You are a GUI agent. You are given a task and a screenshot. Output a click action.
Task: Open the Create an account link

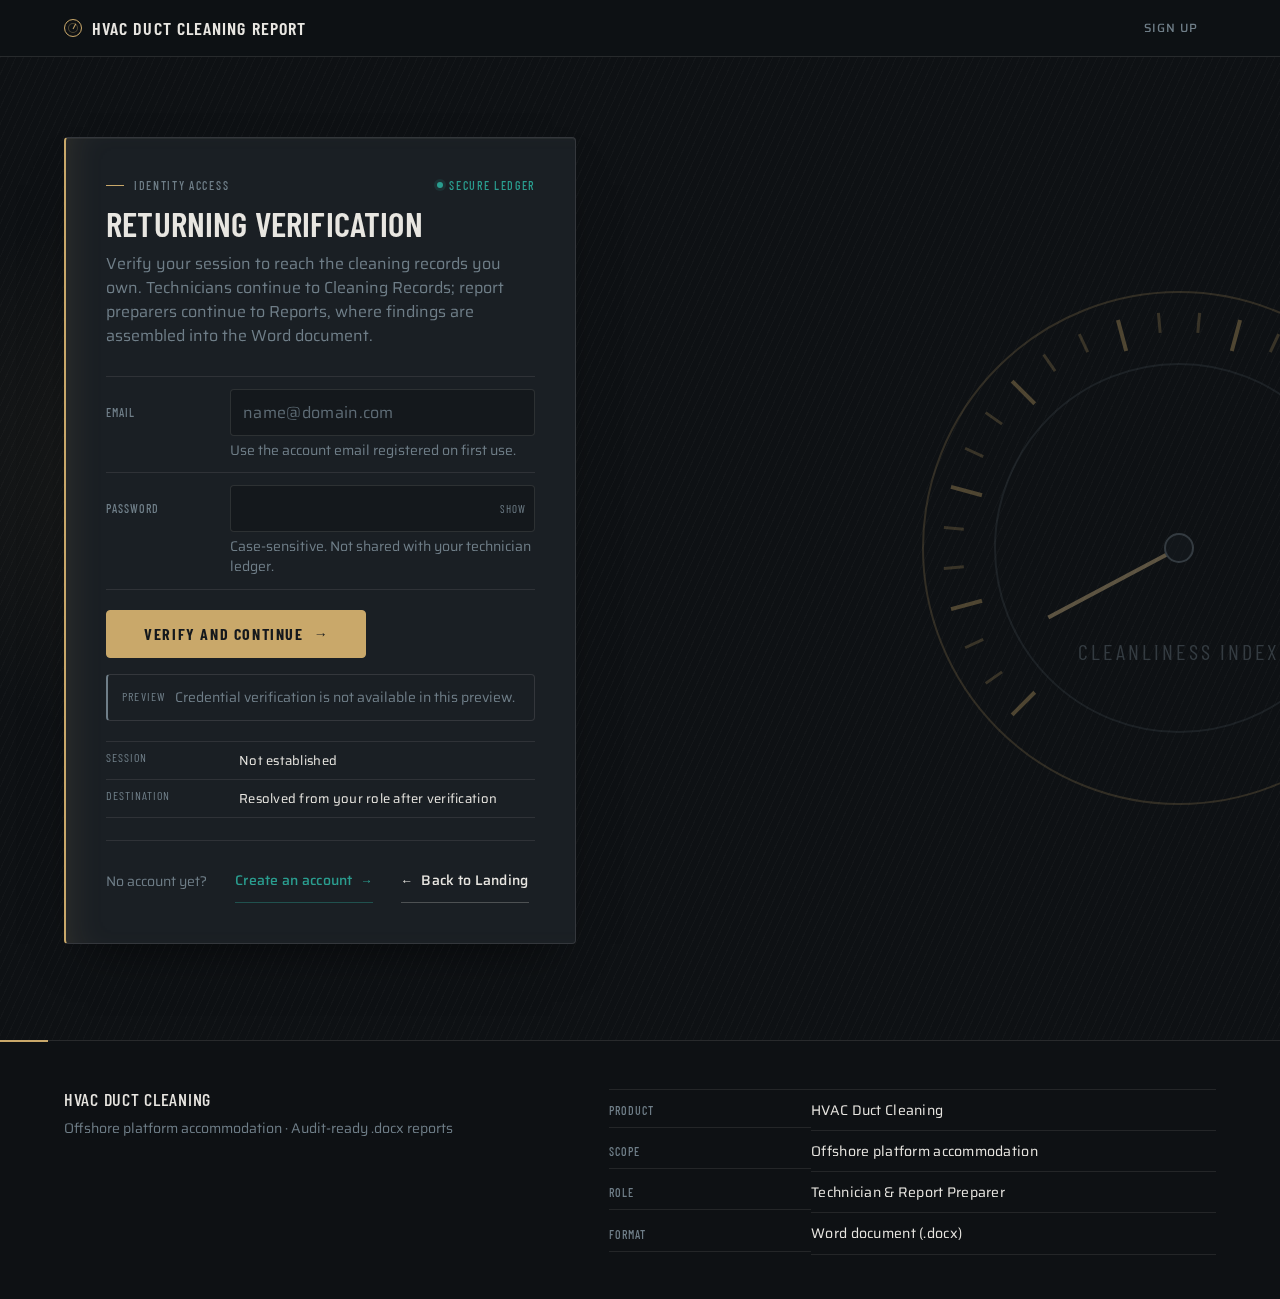click(304, 881)
